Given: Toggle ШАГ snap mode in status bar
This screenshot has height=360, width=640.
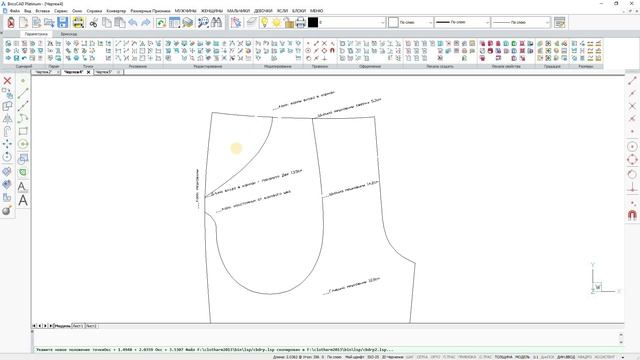Looking at the screenshot, I should 409,357.
